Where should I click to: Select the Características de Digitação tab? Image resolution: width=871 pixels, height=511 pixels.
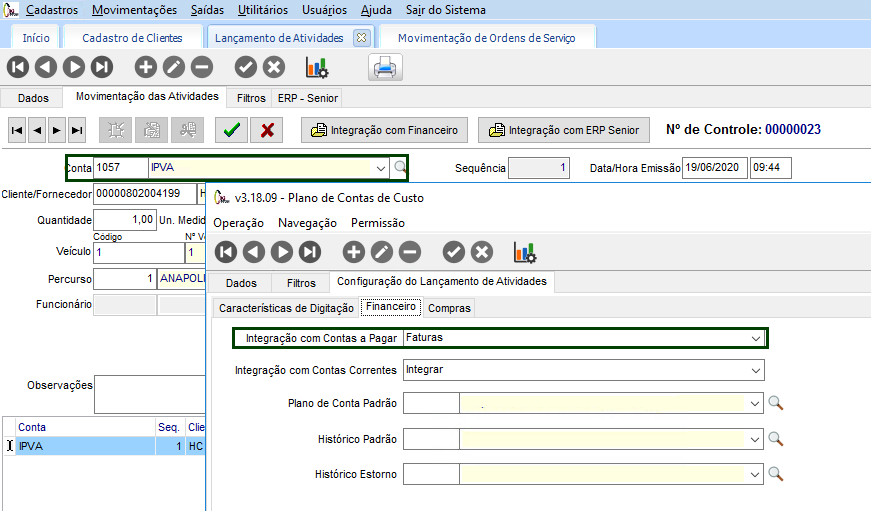point(285,308)
